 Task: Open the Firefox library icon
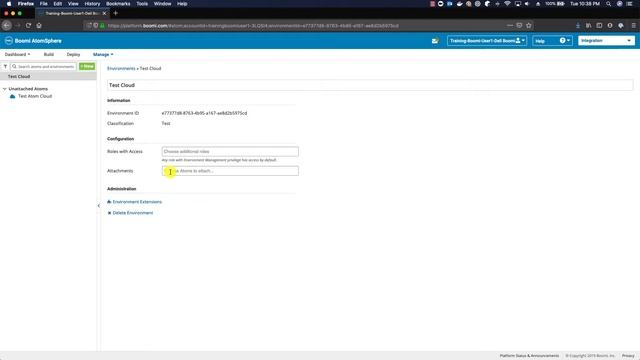(589, 25)
